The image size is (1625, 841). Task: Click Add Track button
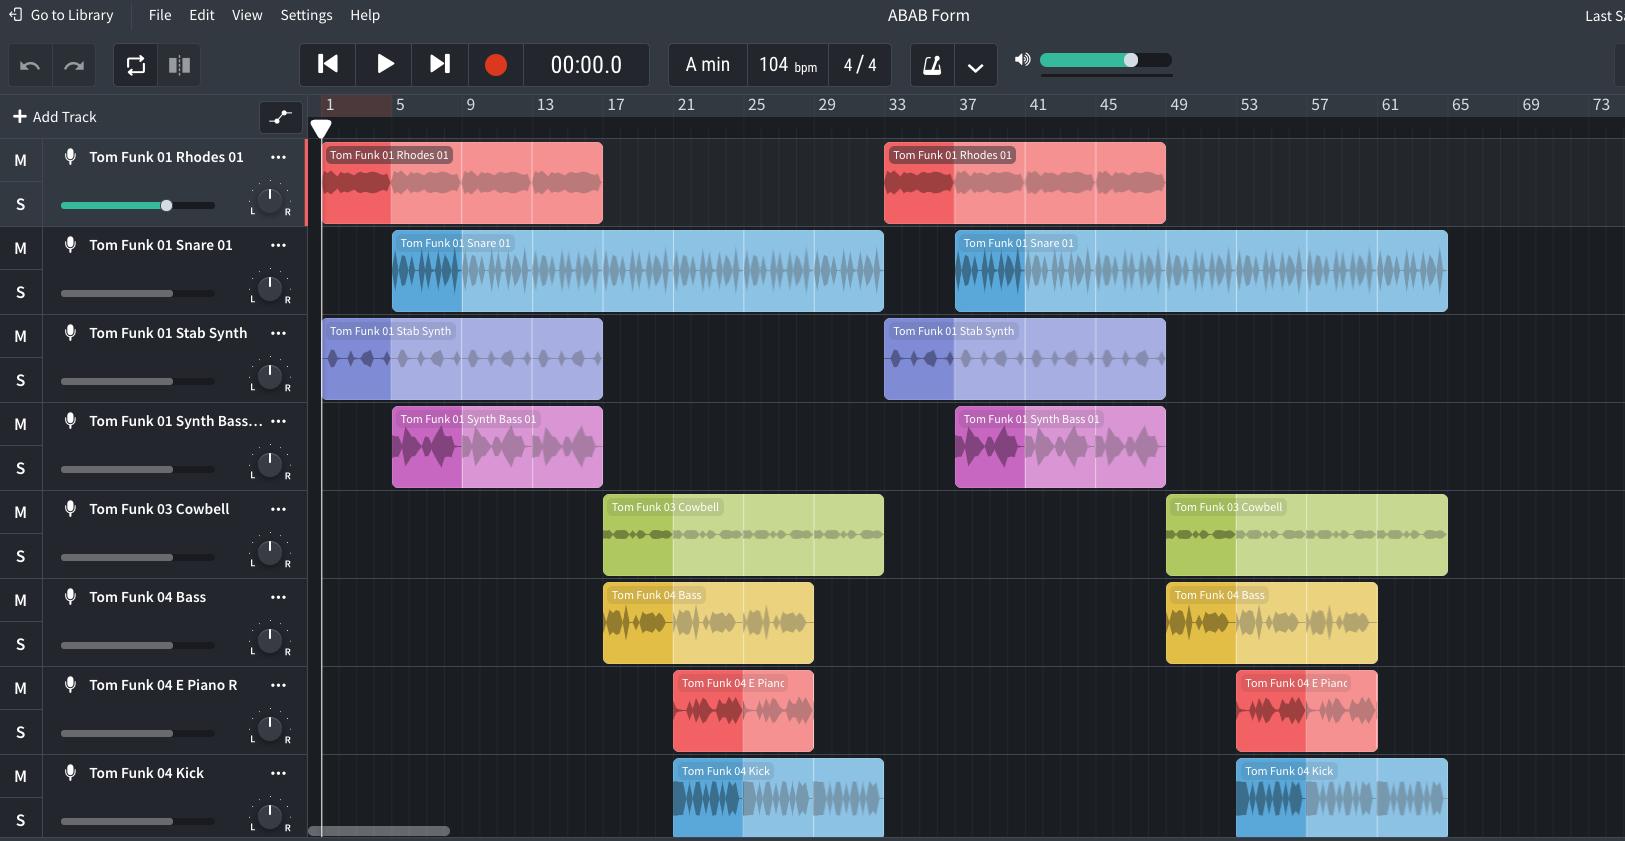pyautogui.click(x=55, y=117)
